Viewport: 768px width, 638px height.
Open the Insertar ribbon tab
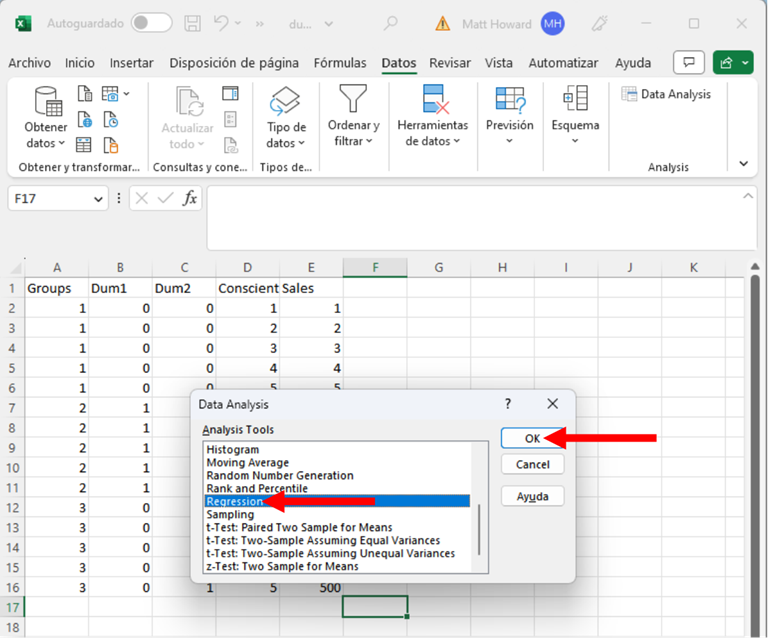click(x=131, y=63)
